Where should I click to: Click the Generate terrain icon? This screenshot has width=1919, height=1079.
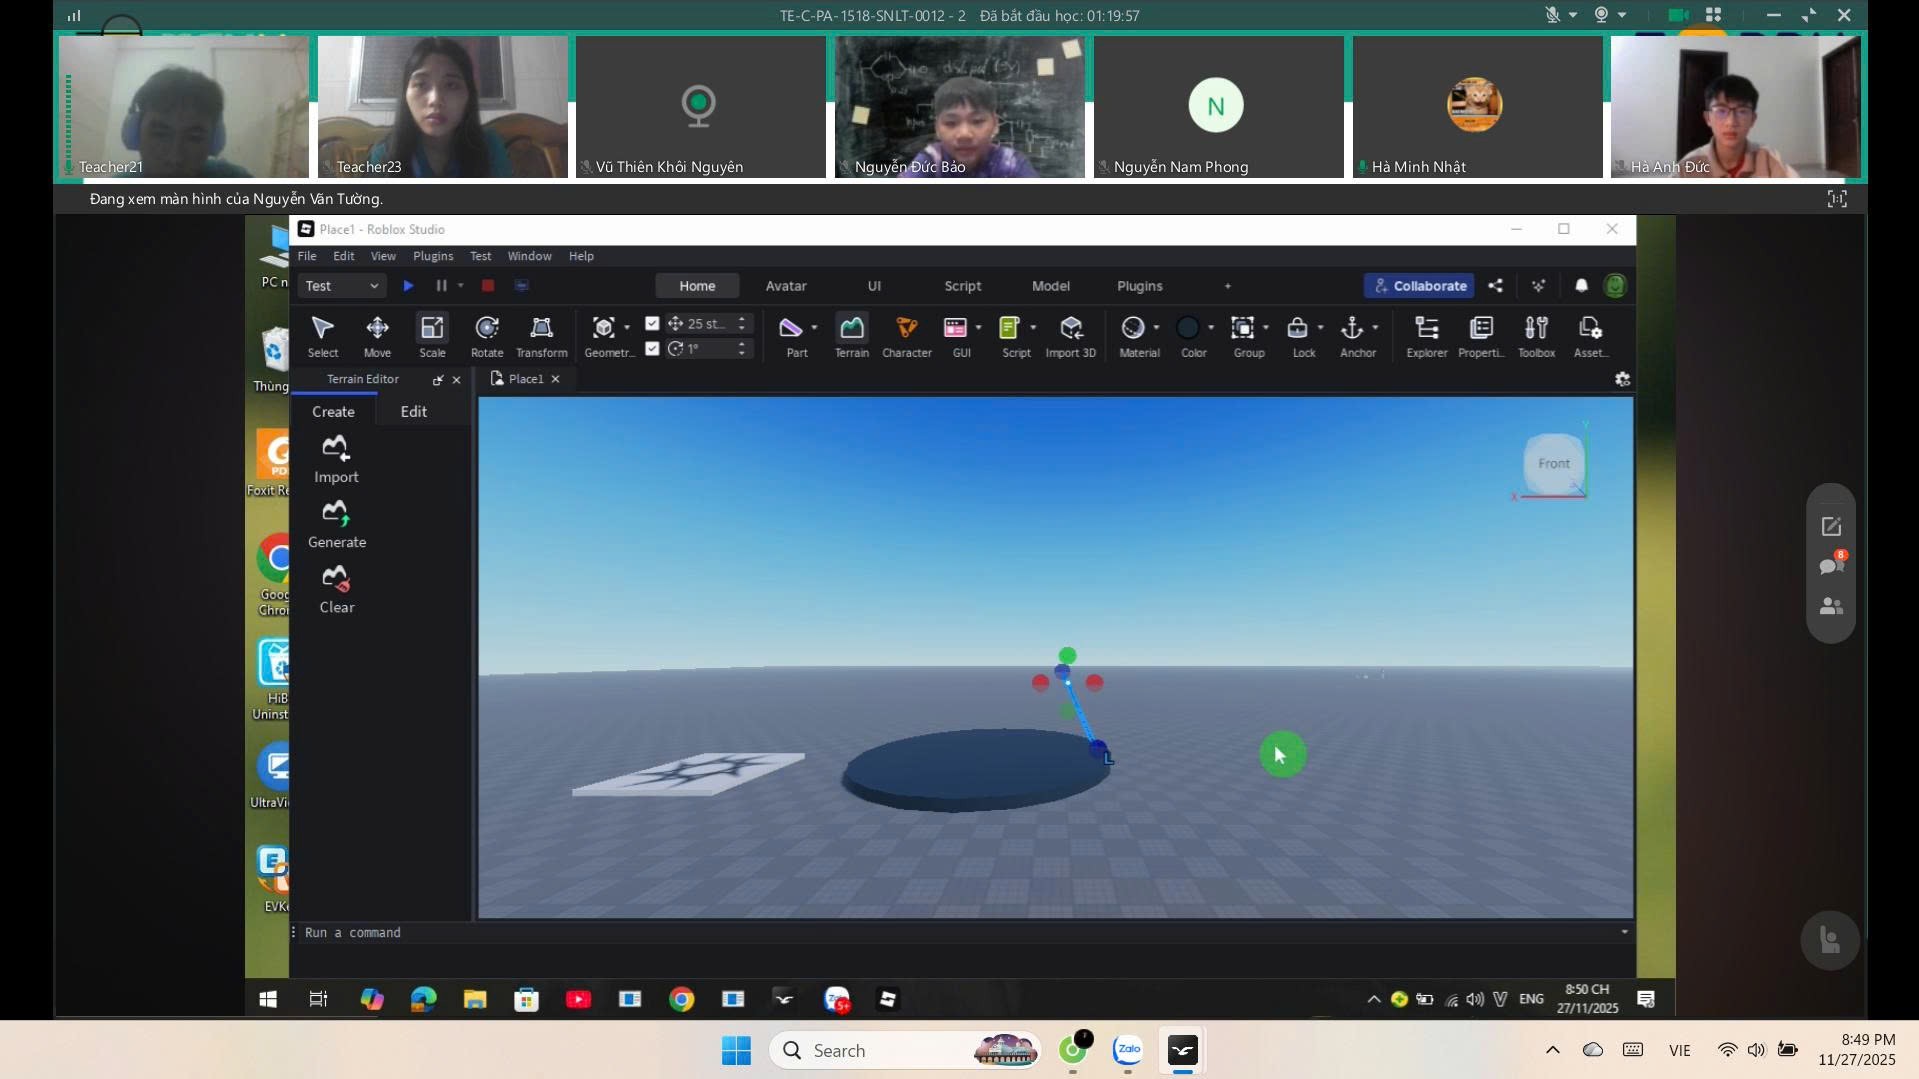[x=336, y=513]
